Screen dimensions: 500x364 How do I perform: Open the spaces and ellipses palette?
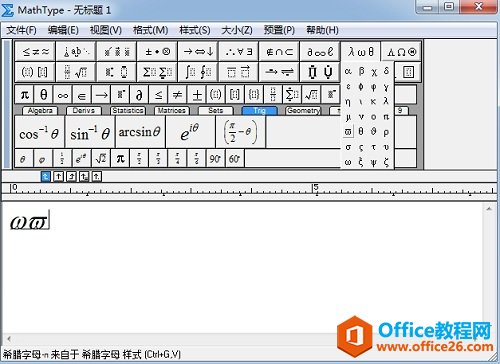[x=76, y=52]
